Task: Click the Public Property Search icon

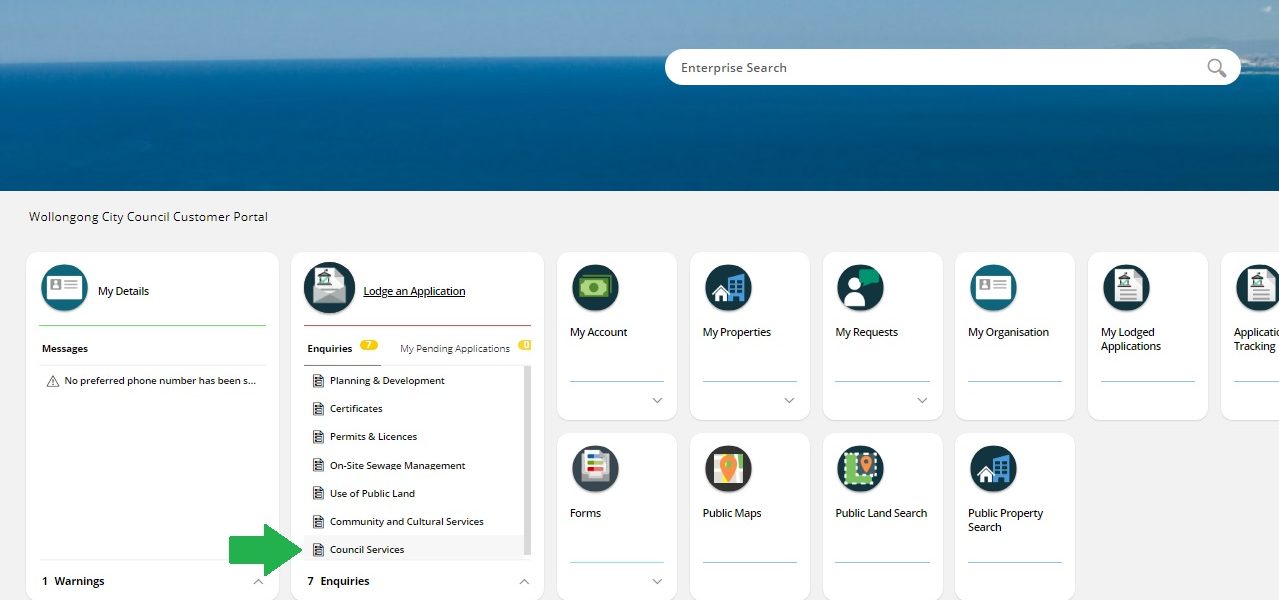Action: (x=993, y=469)
